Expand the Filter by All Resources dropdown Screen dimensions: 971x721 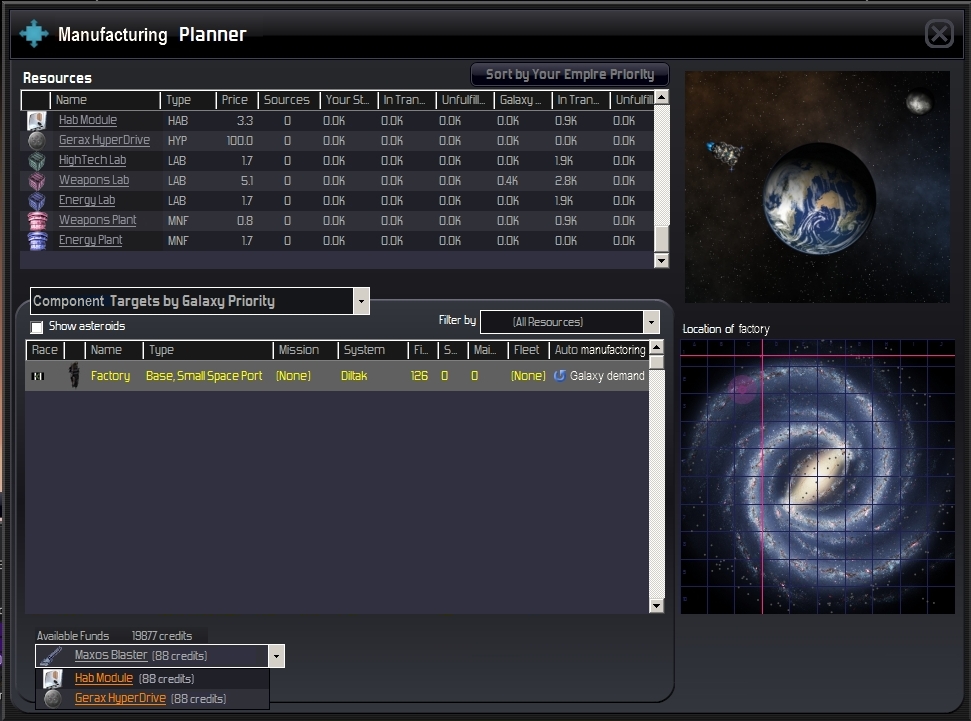coord(651,322)
